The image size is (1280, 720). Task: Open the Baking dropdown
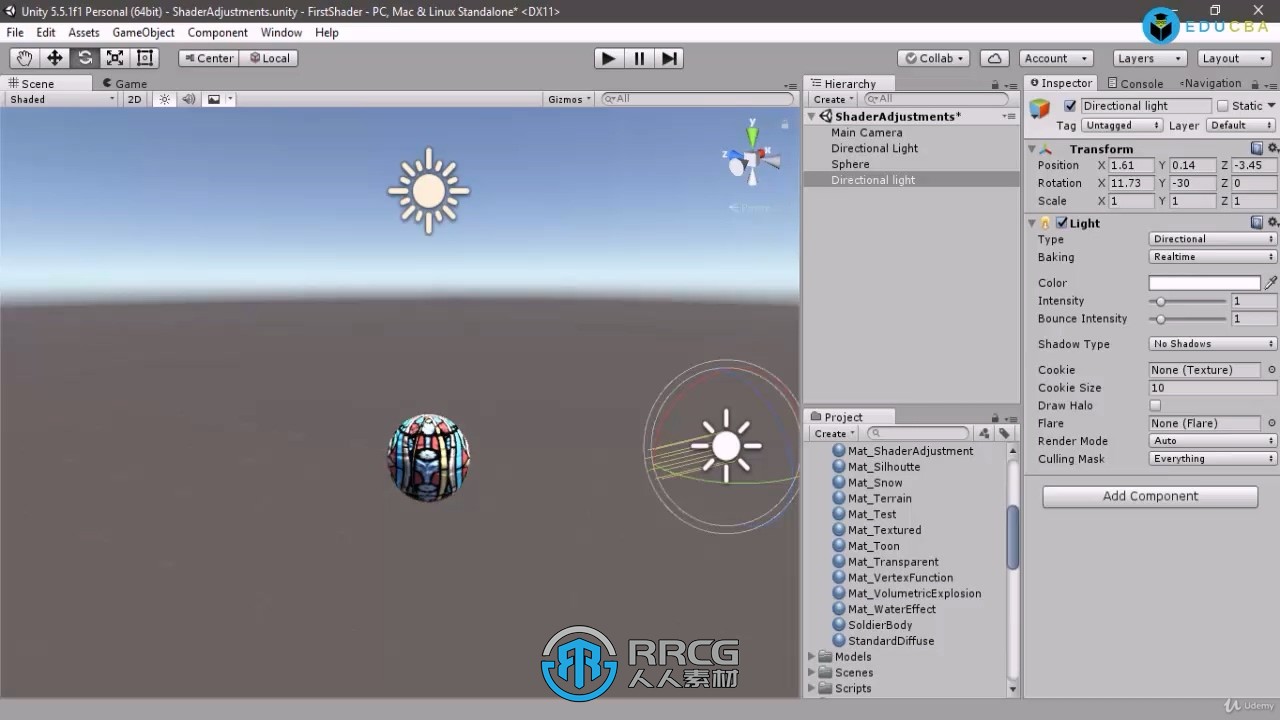point(1213,257)
